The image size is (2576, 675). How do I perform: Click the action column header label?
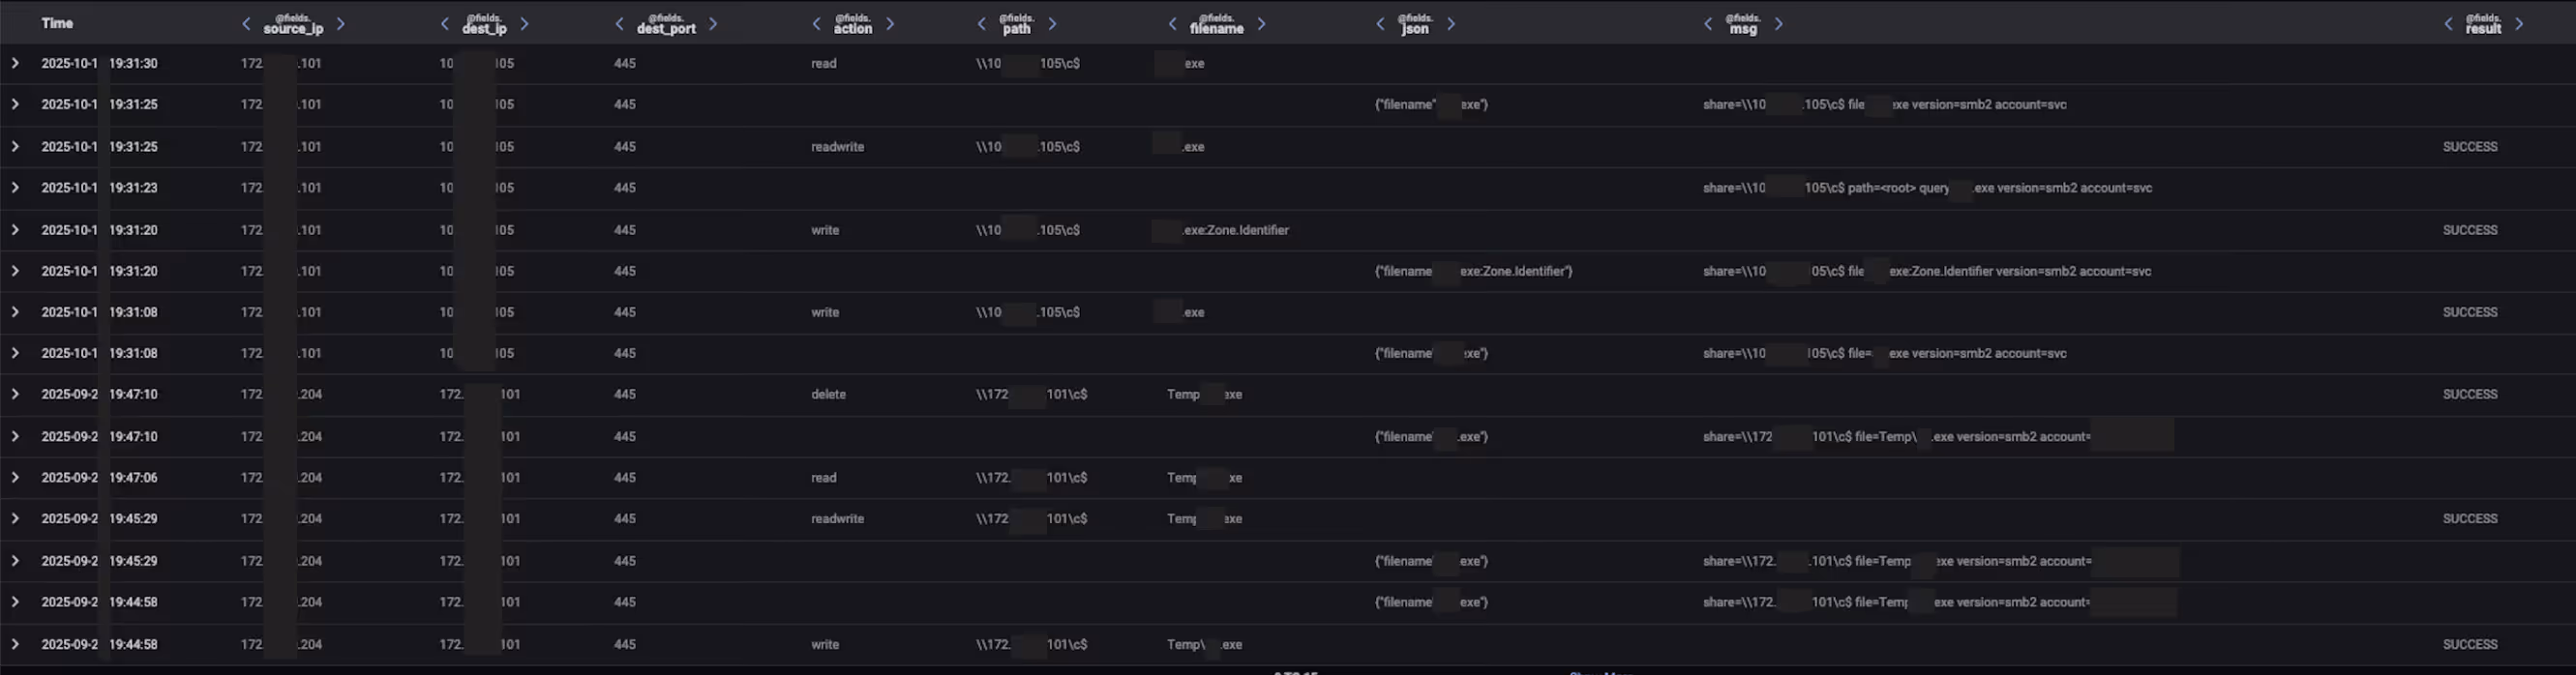coord(853,24)
